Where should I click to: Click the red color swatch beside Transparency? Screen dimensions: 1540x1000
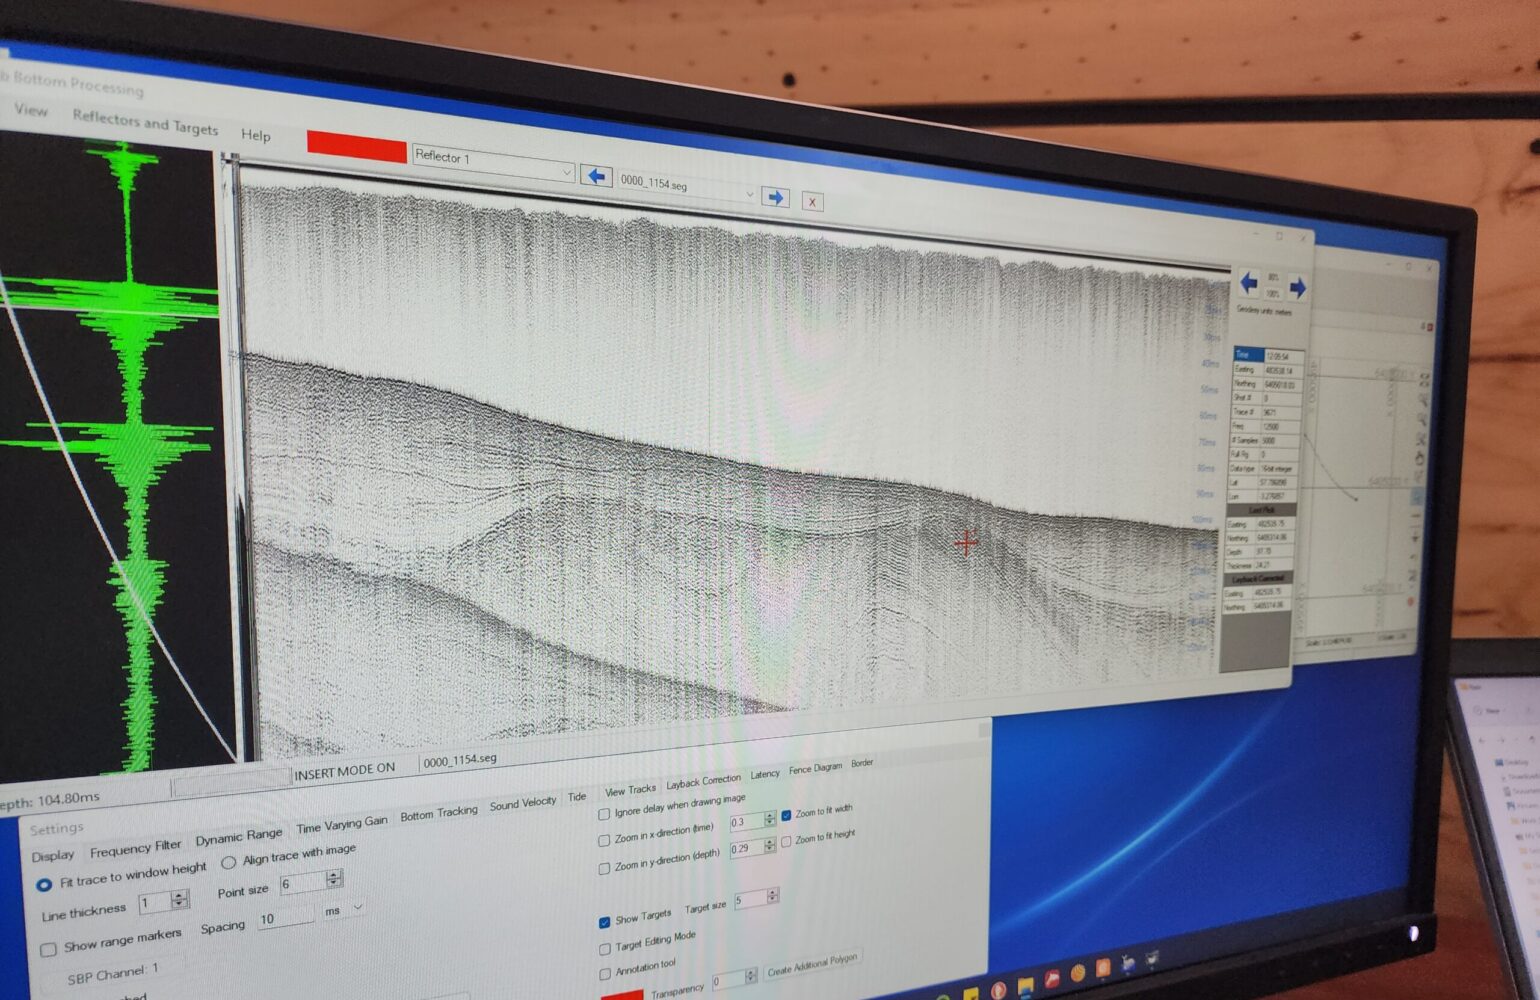pyautogui.click(x=620, y=995)
